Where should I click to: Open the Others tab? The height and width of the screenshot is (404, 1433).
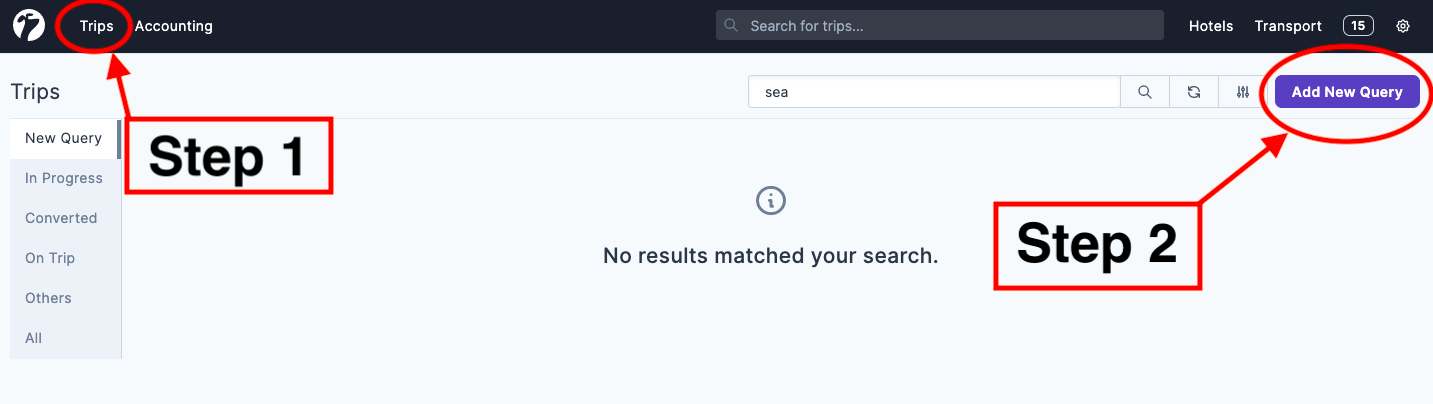coord(48,298)
